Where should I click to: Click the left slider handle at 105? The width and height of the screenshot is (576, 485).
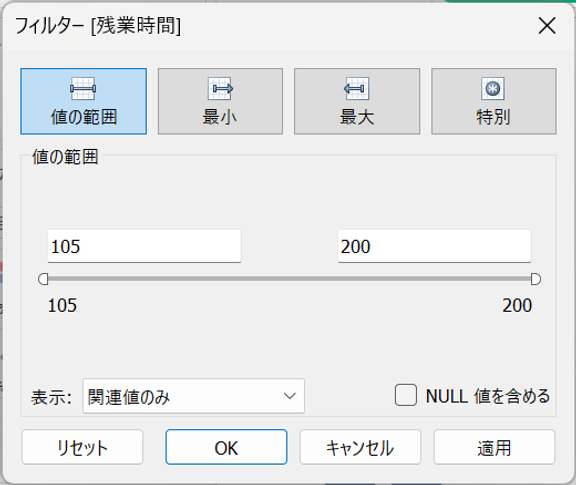(43, 279)
